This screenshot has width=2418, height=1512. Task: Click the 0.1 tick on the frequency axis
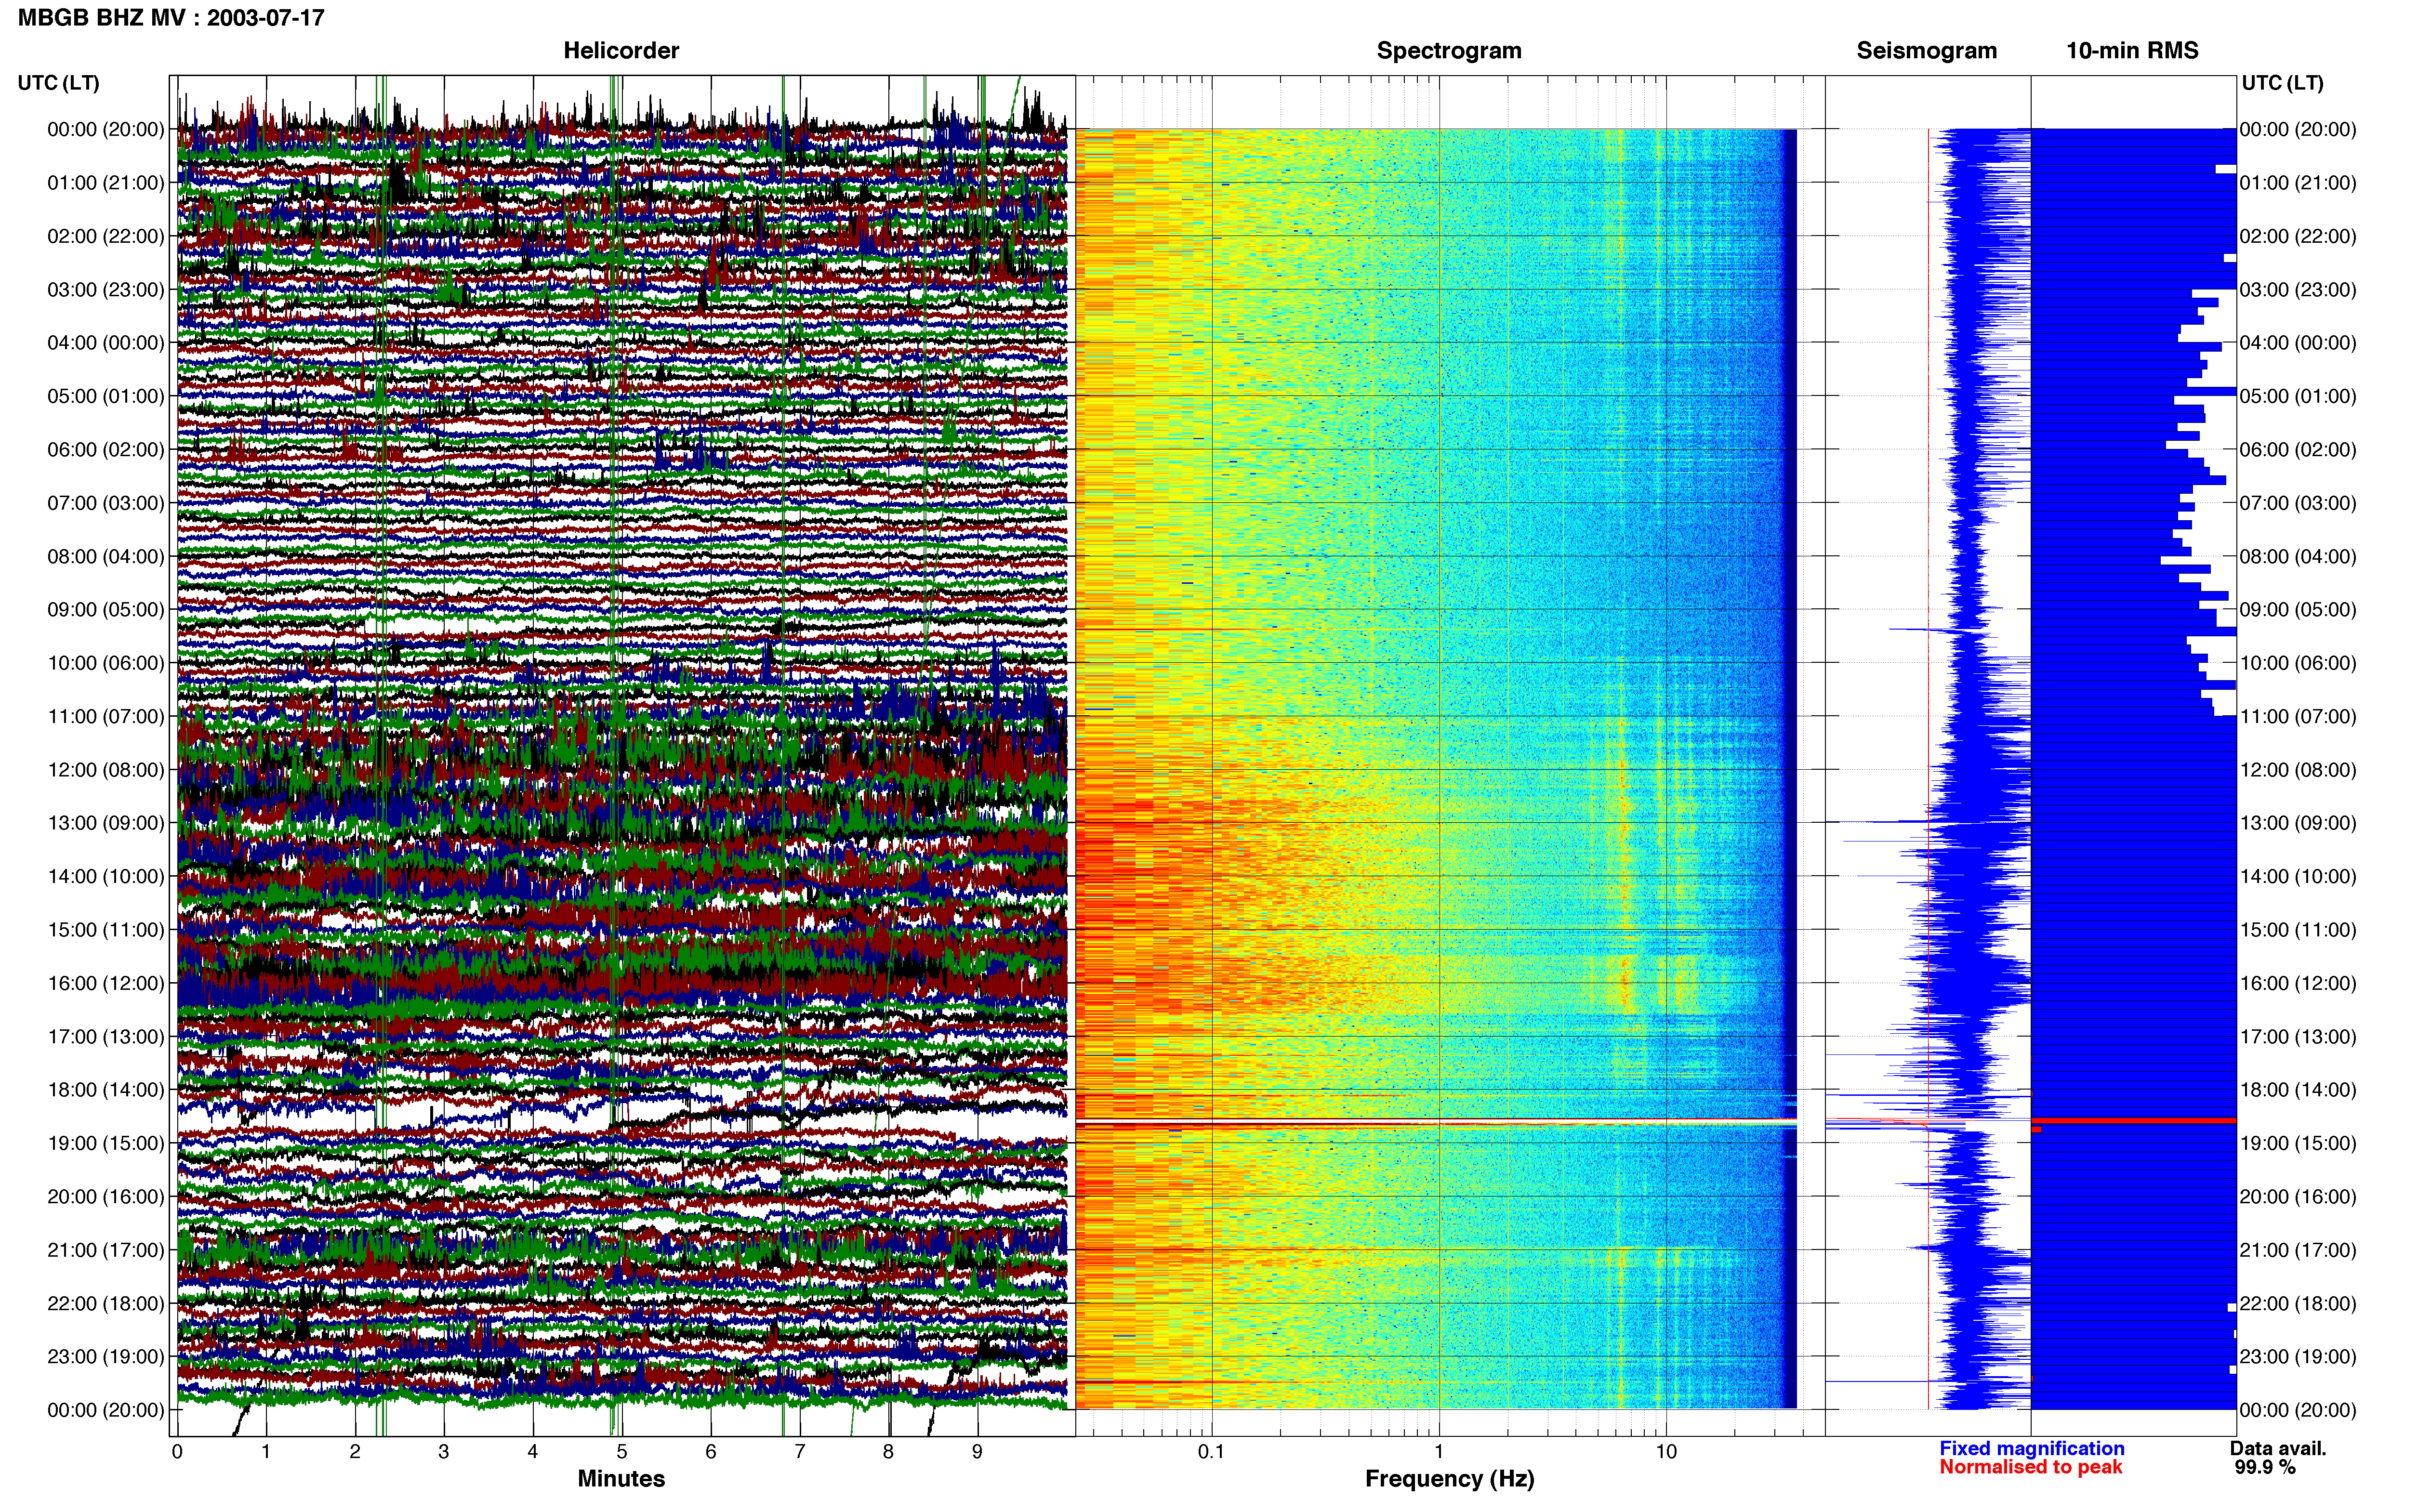coord(1211,1451)
